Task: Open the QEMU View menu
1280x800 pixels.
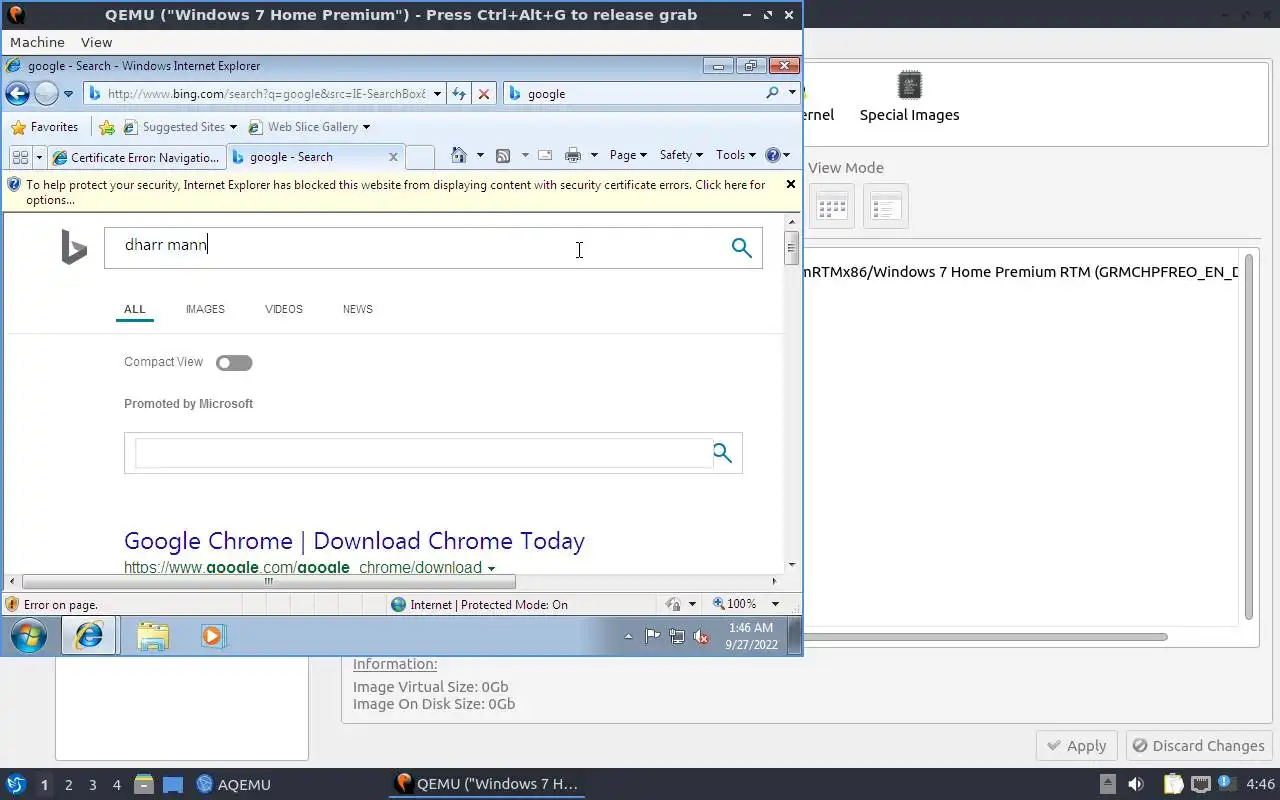Action: (96, 42)
